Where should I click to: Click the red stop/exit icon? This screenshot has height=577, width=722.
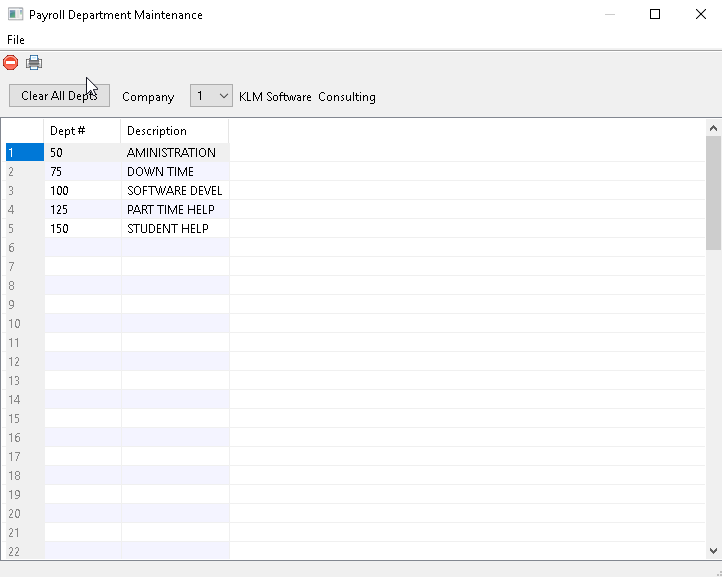coord(11,62)
